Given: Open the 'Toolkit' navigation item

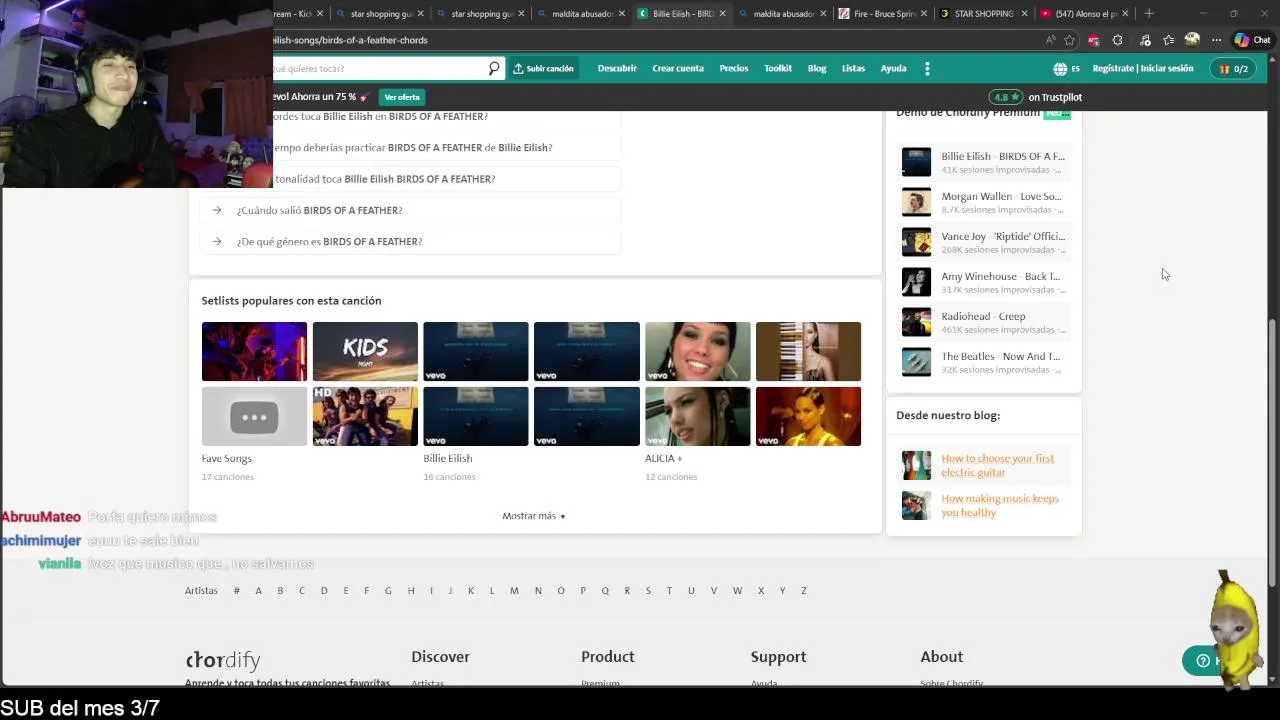Looking at the screenshot, I should point(778,69).
